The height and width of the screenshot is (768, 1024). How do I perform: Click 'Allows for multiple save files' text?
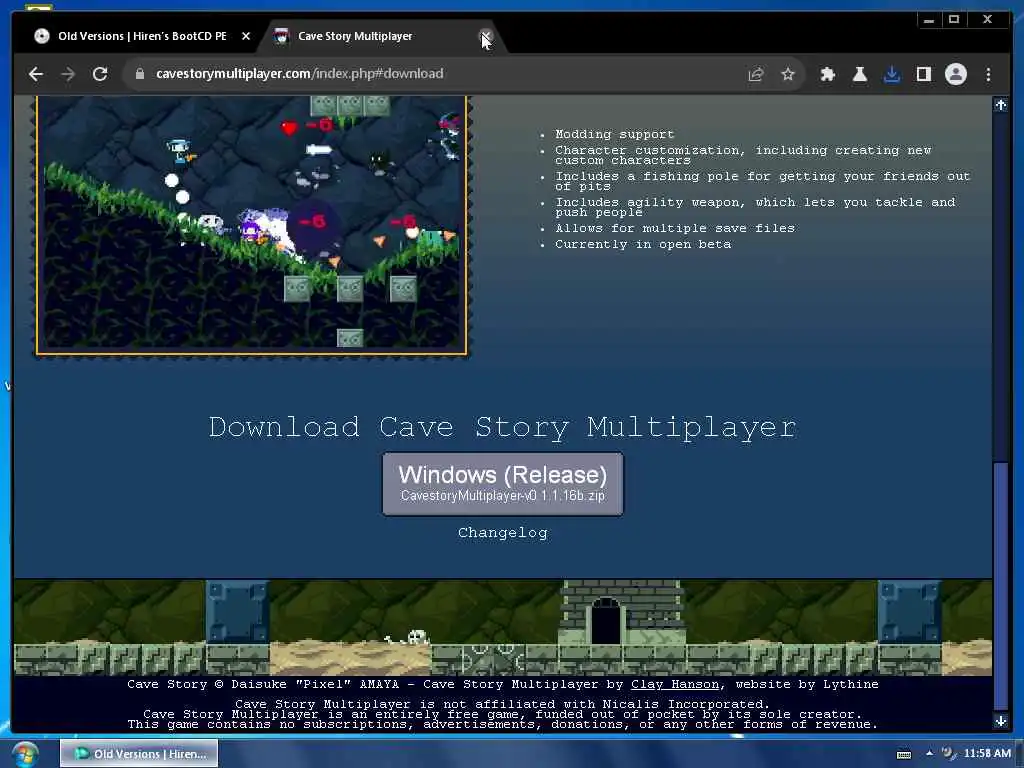(675, 228)
